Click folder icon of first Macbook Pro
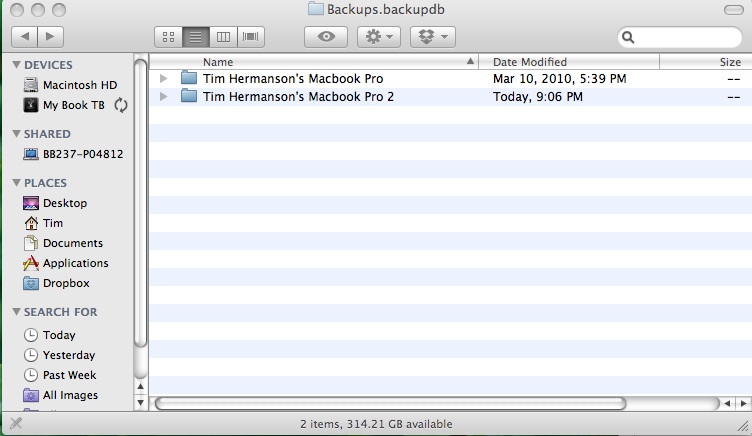 point(189,78)
